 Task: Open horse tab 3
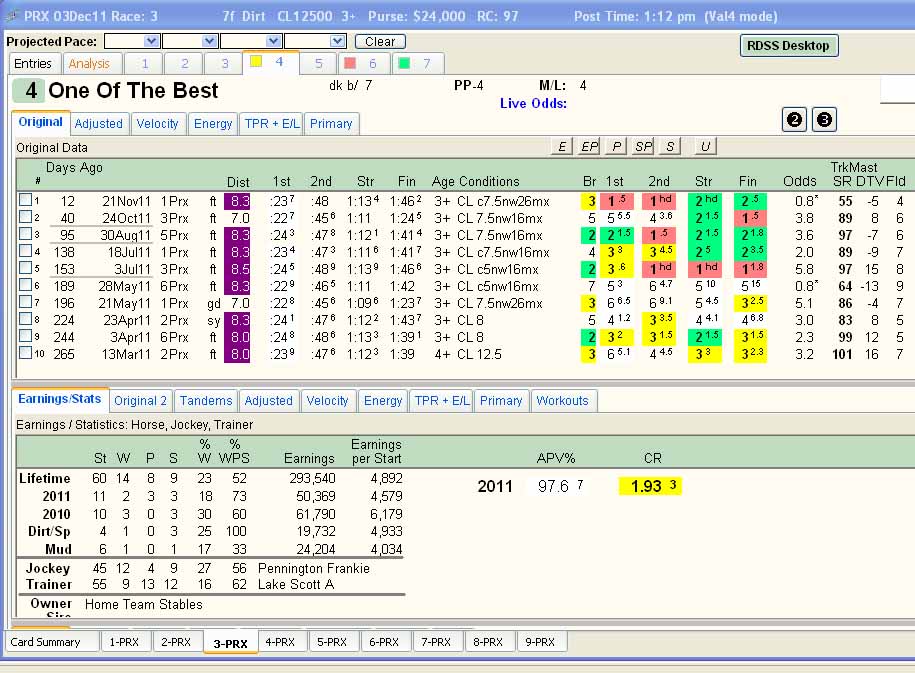(x=225, y=64)
